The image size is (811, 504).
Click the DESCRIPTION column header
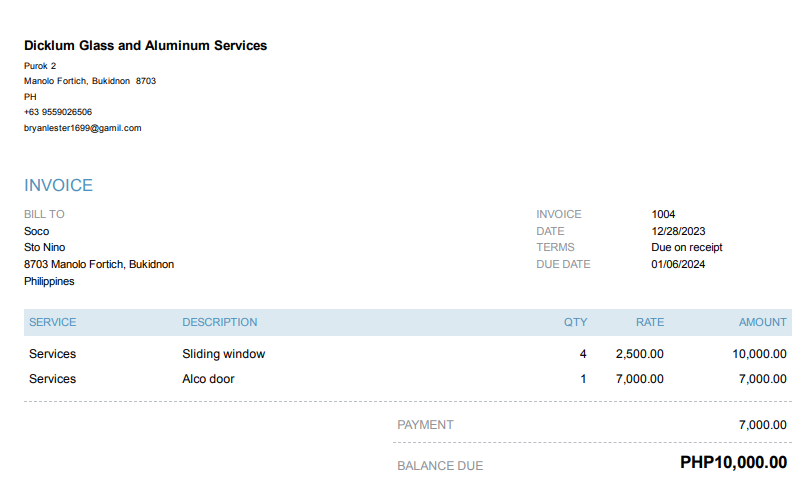(x=220, y=322)
